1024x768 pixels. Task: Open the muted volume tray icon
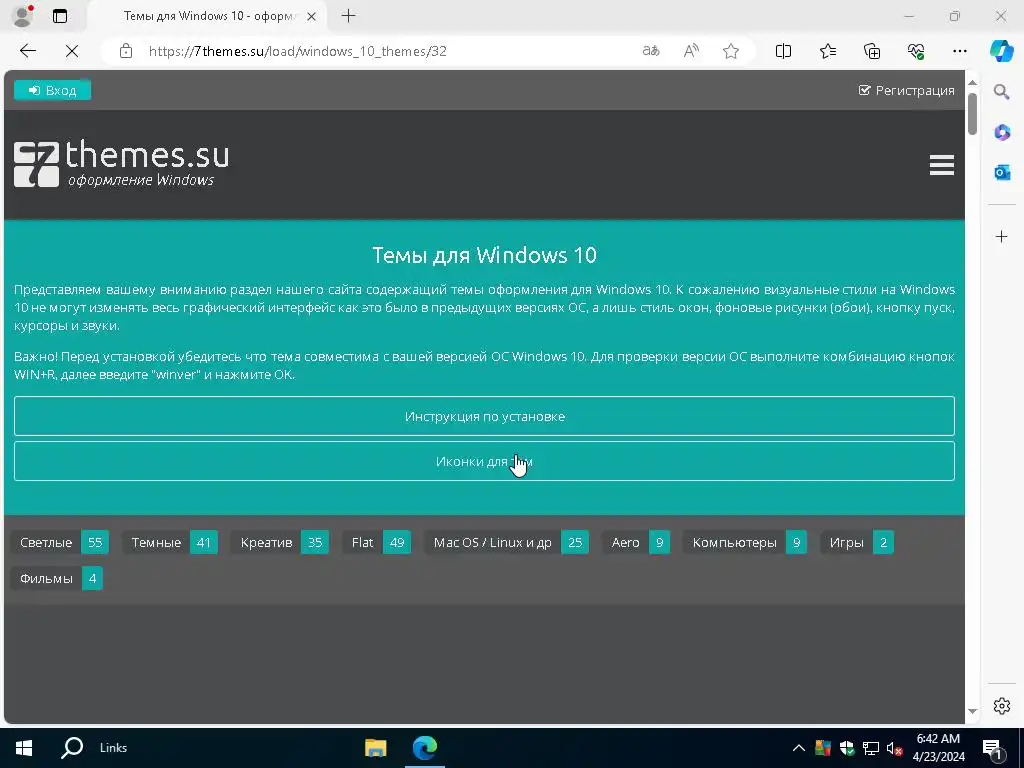[x=894, y=748]
